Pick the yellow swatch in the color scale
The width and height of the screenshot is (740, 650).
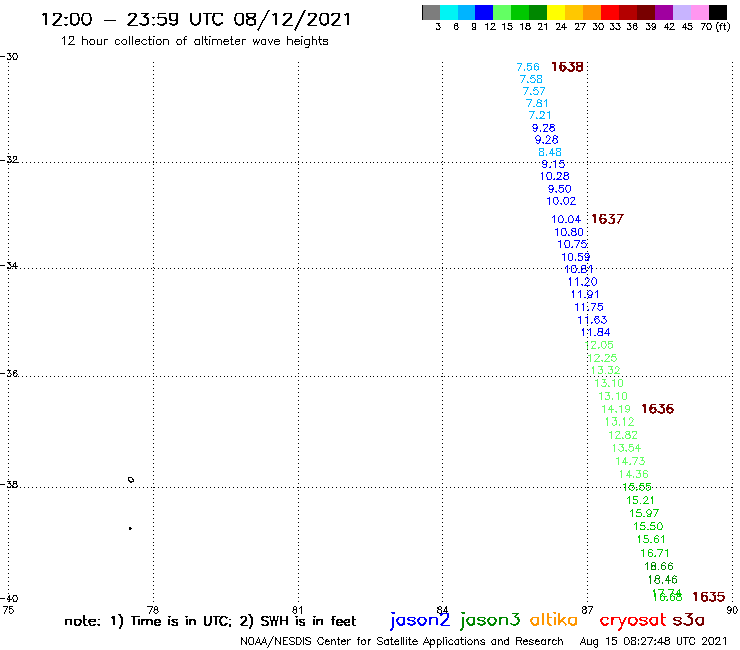[556, 12]
